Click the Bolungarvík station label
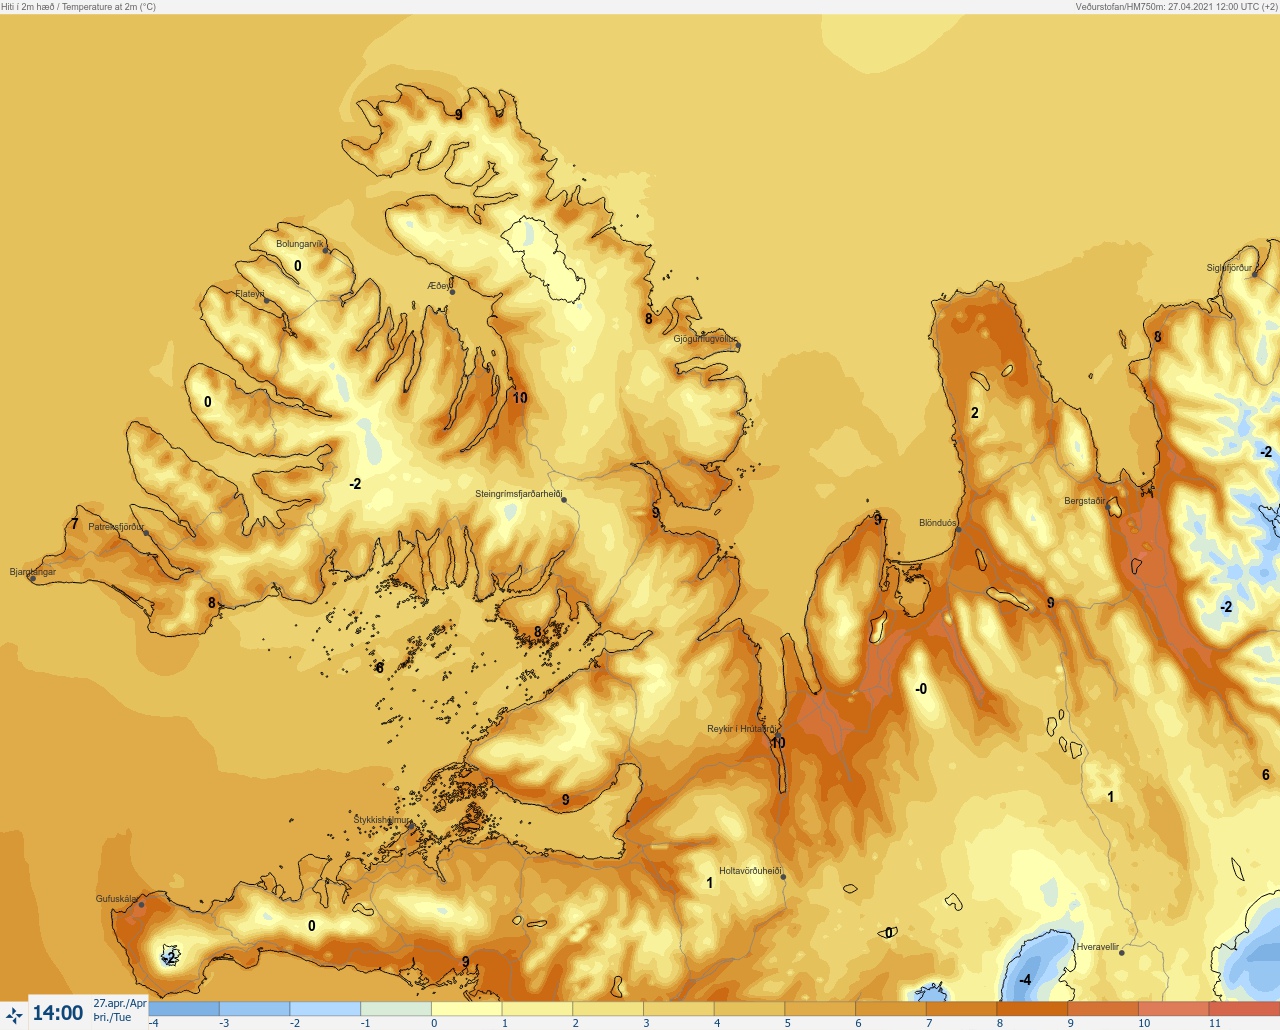The height and width of the screenshot is (1030, 1280). tap(300, 244)
